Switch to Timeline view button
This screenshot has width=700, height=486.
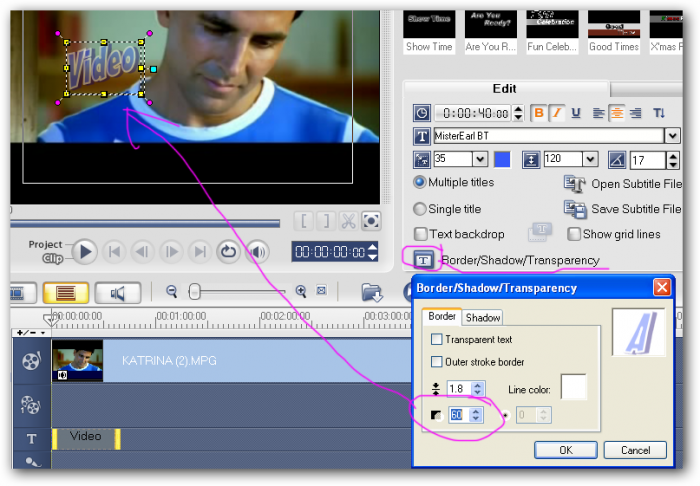(66, 293)
